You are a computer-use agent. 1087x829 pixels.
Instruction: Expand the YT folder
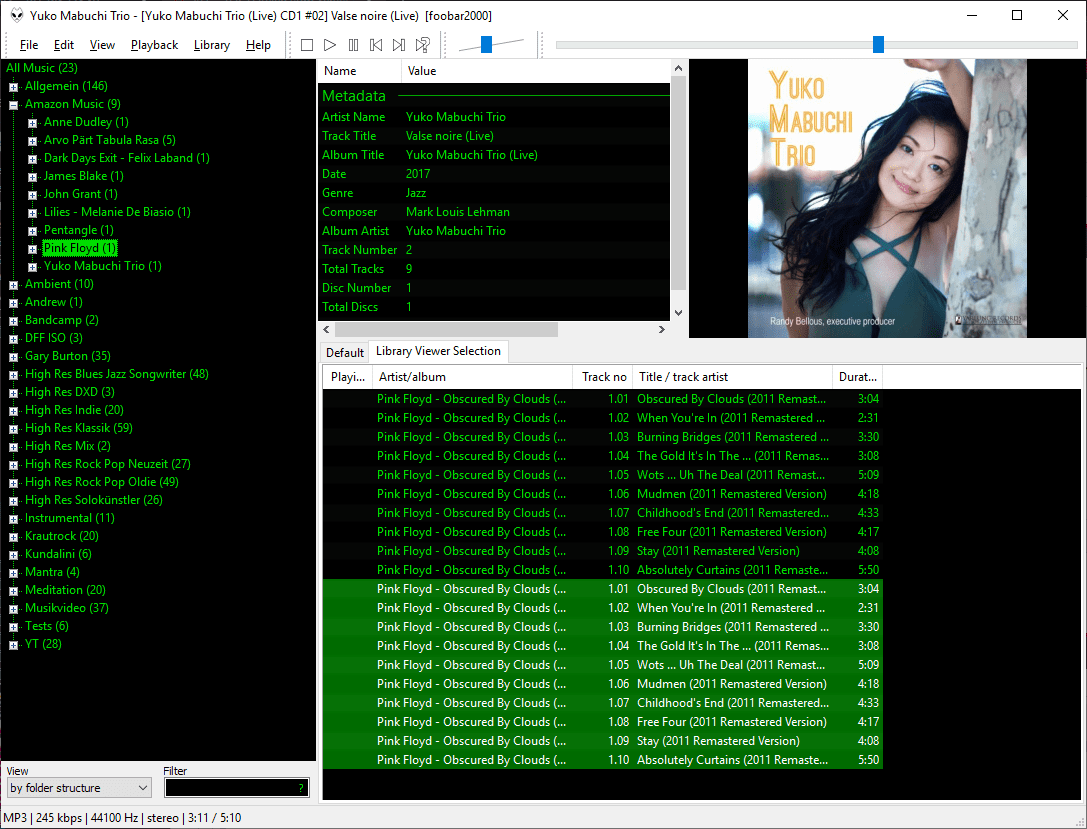[x=13, y=645]
